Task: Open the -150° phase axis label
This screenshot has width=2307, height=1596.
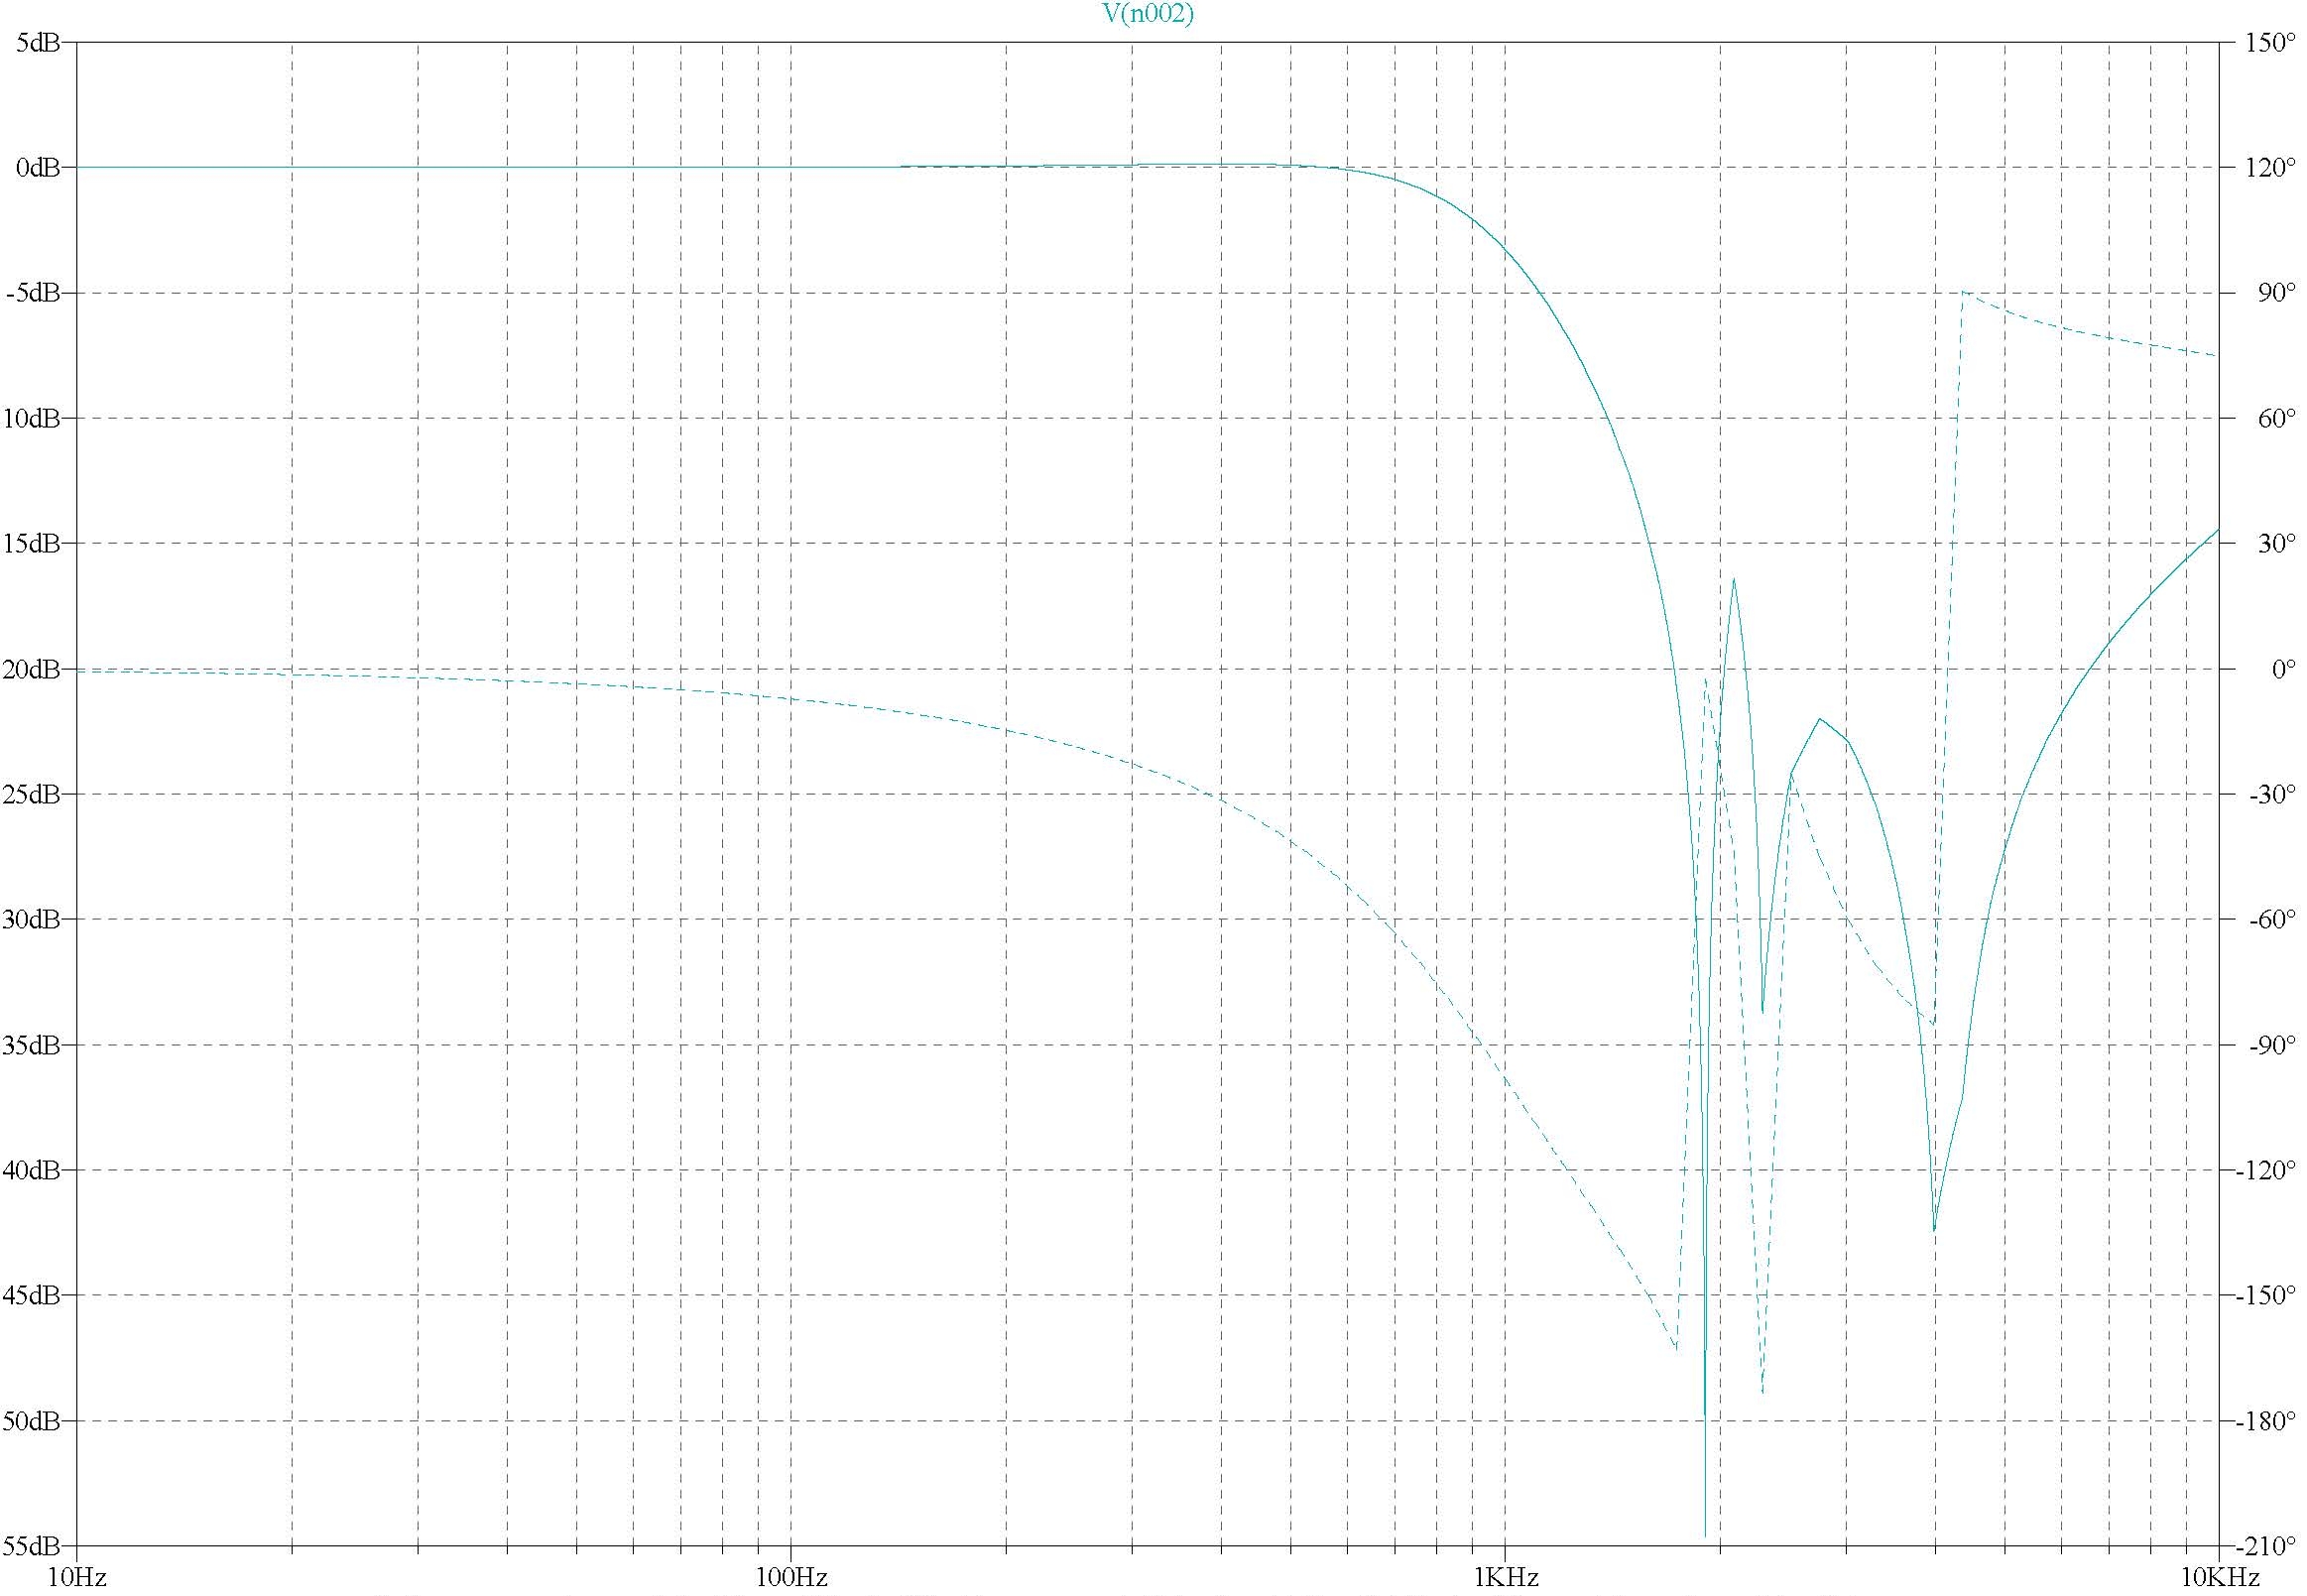Action: [x=2265, y=1296]
